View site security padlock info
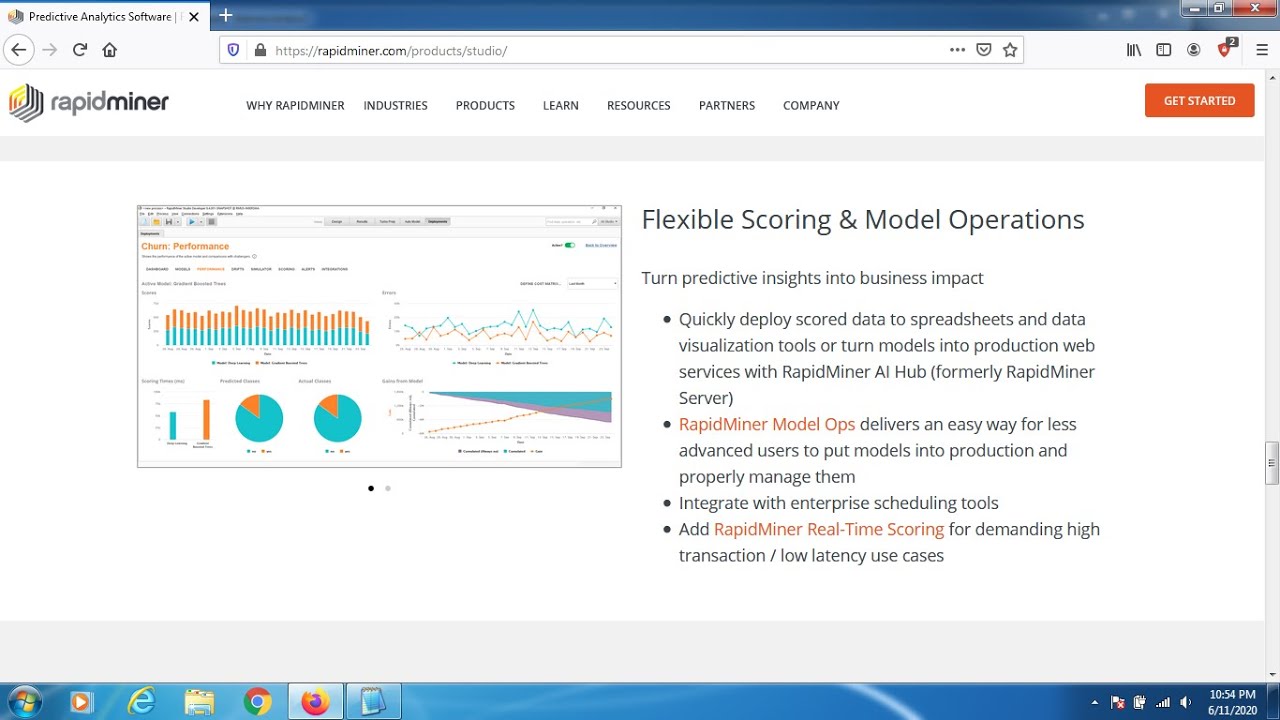The height and width of the screenshot is (720, 1280). pyautogui.click(x=260, y=50)
